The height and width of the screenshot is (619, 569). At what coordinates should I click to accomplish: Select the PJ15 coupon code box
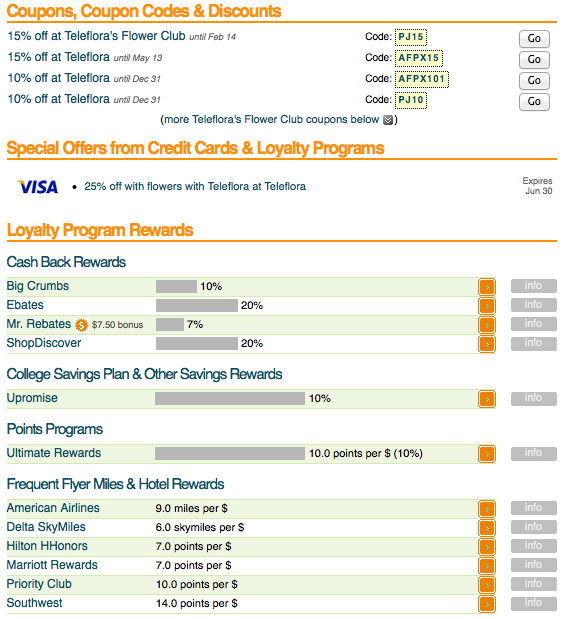(x=411, y=37)
